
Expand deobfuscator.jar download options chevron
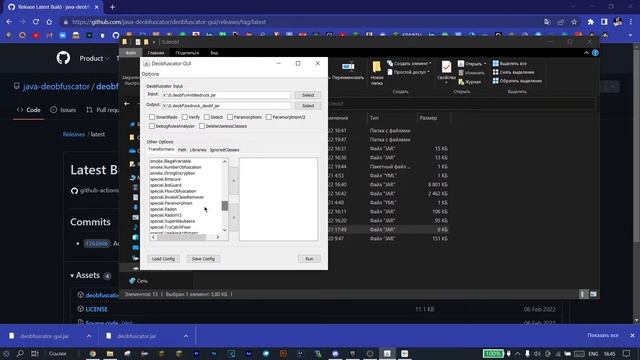pos(186,336)
